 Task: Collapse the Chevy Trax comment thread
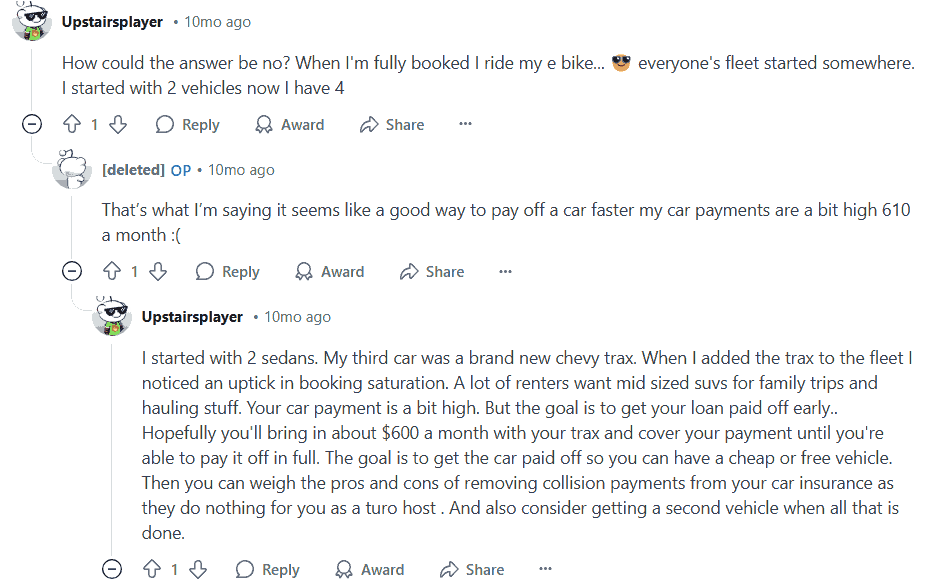[x=112, y=569]
